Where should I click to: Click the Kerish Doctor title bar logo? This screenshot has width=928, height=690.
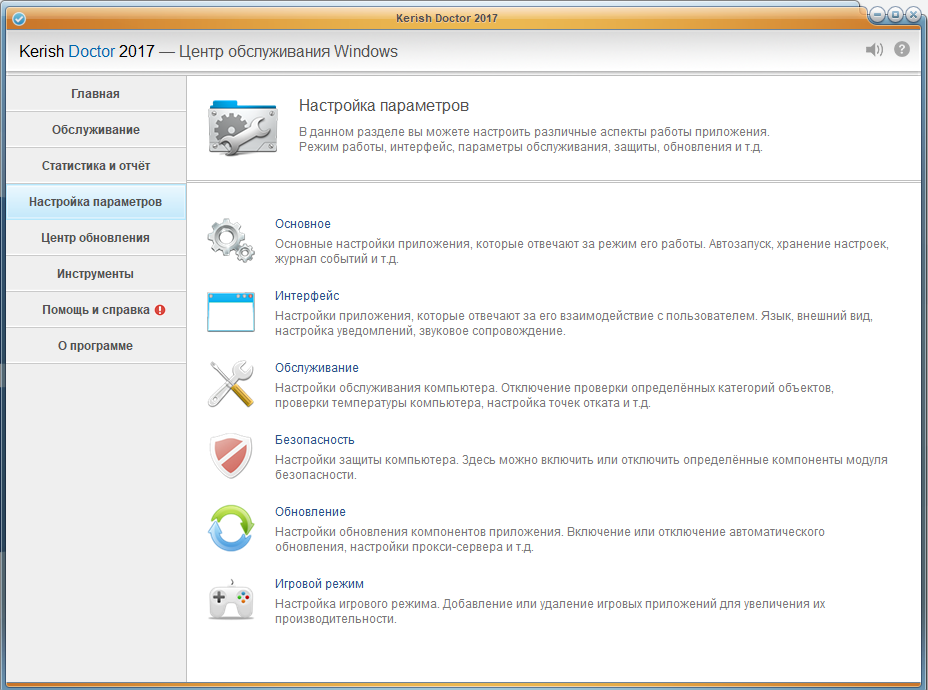click(x=18, y=18)
